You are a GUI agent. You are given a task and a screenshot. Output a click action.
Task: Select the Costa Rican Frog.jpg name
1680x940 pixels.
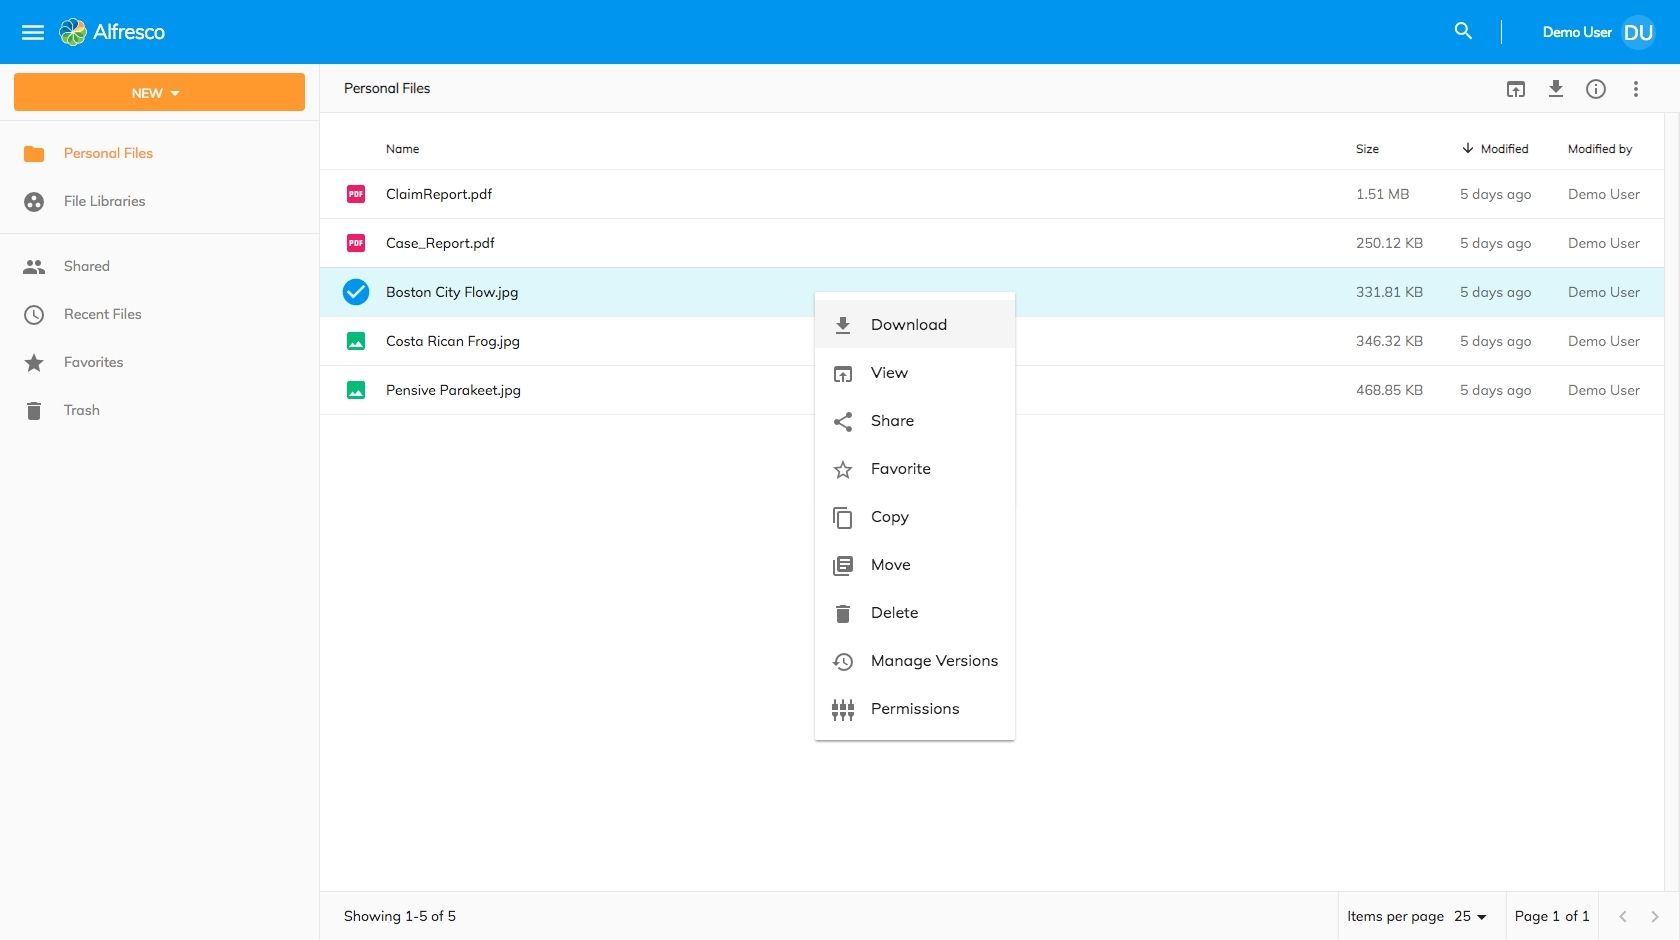point(453,341)
